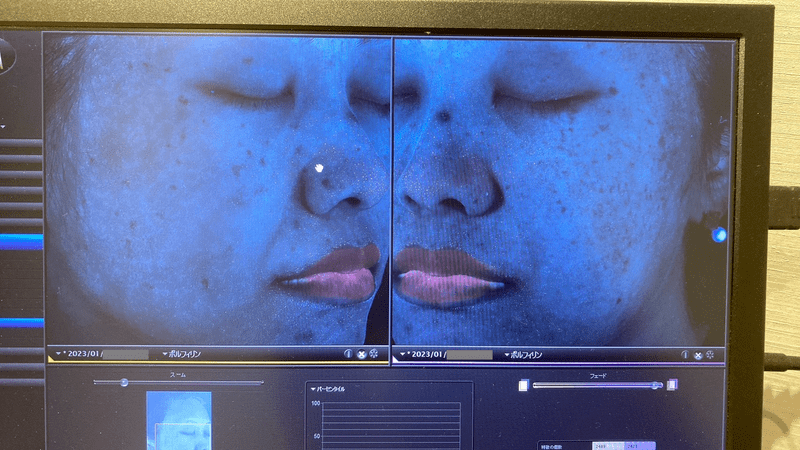The height and width of the screenshot is (450, 800).
Task: Click the ズーム zoom slider handle
Action: 124,382
